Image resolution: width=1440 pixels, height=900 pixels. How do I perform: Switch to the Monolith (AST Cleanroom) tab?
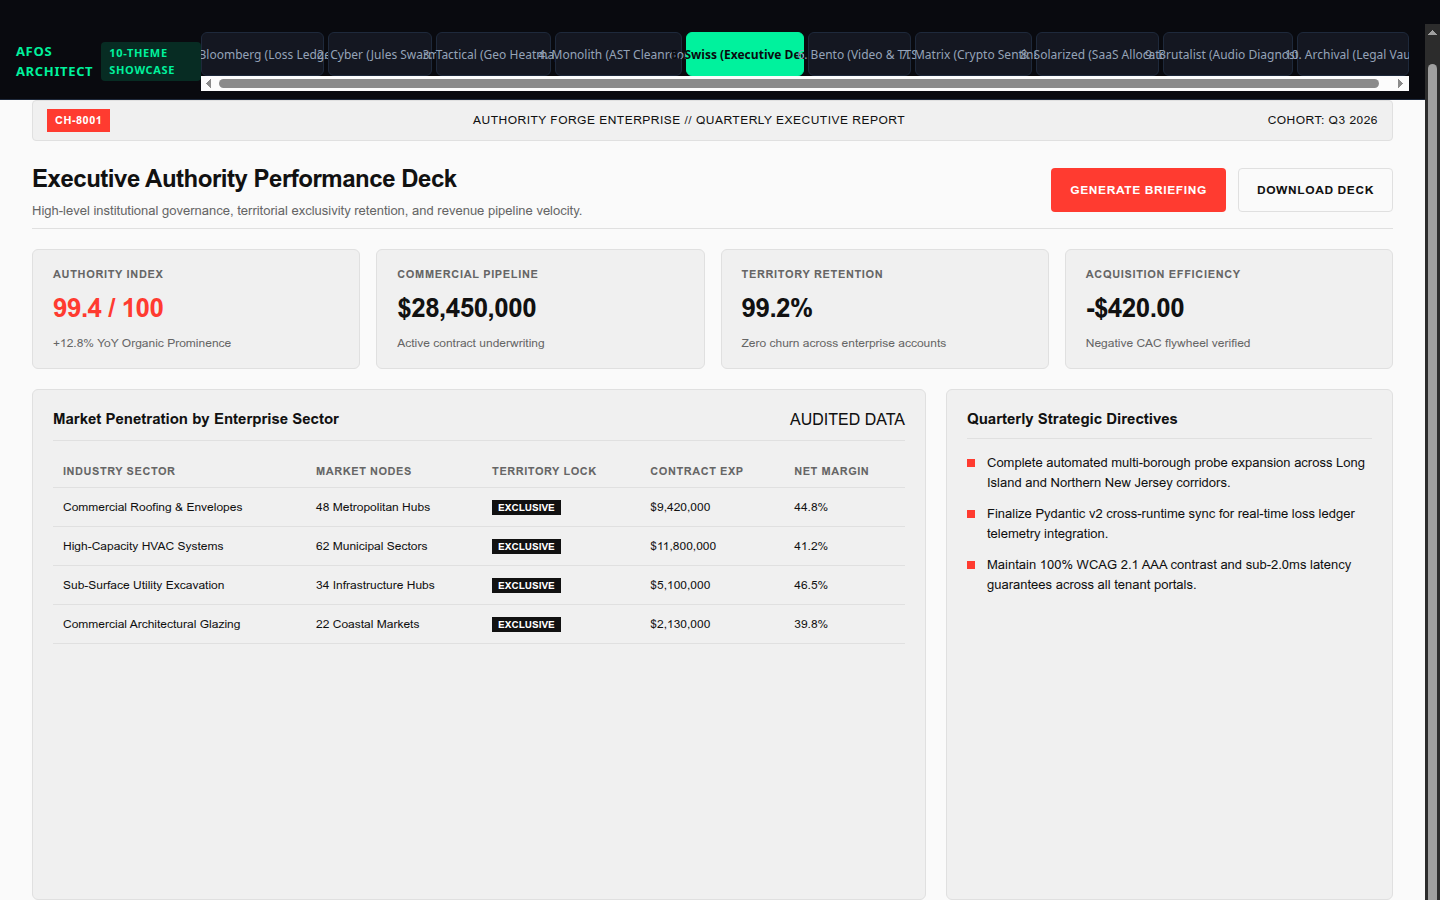pyautogui.click(x=618, y=54)
